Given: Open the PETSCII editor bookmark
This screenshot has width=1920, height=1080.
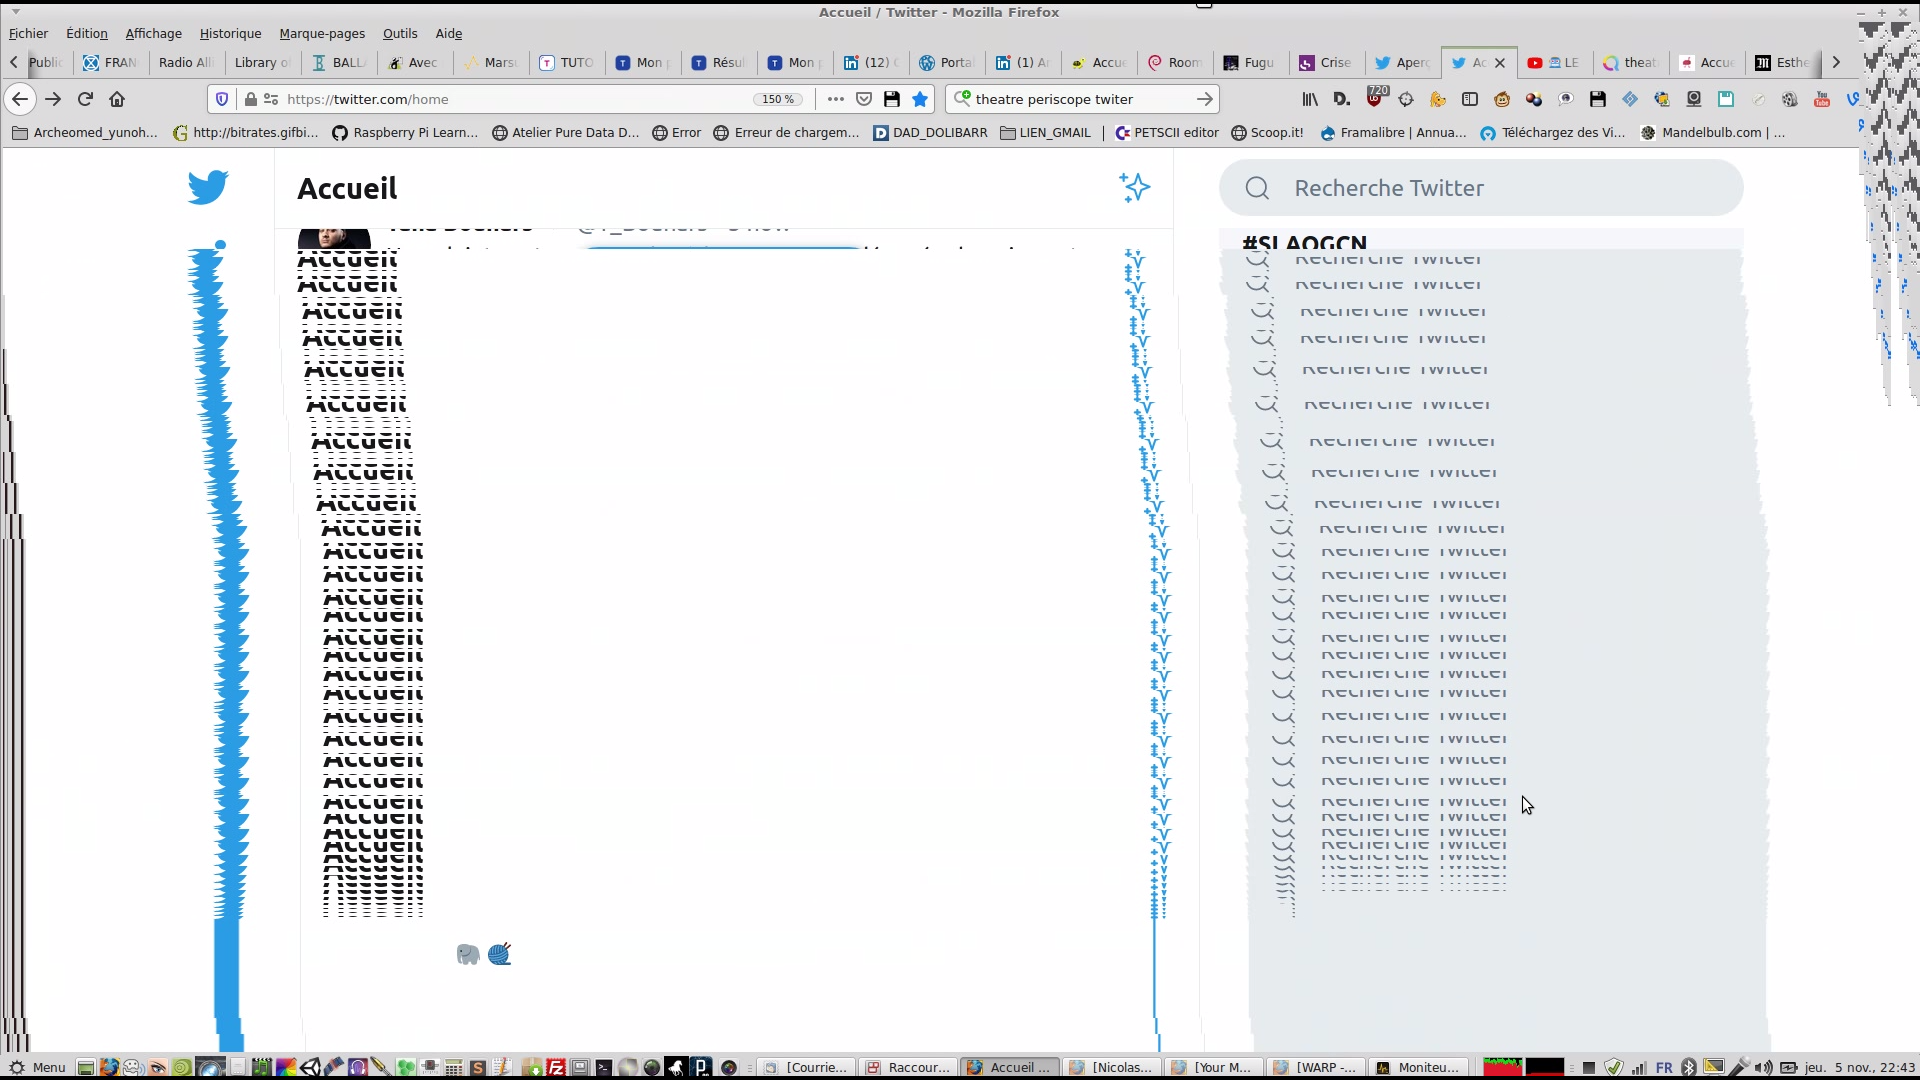Looking at the screenshot, I should point(1166,132).
